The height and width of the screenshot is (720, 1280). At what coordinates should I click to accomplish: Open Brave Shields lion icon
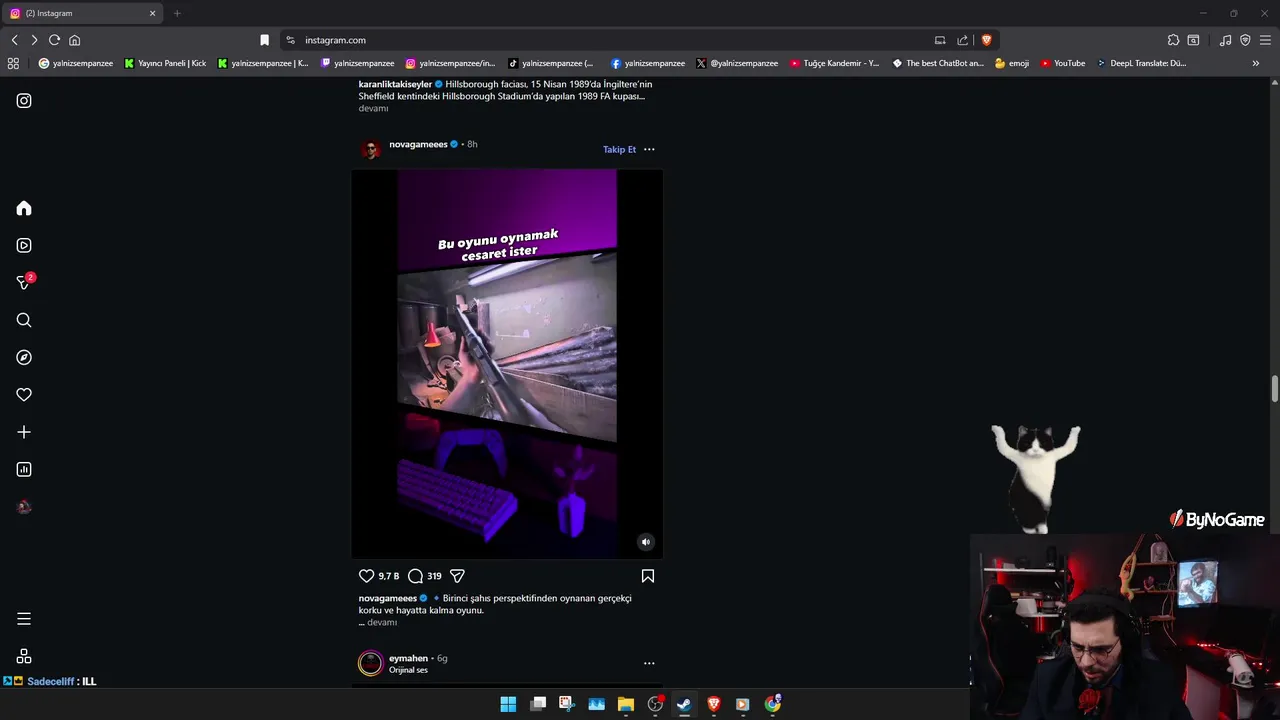[x=986, y=40]
